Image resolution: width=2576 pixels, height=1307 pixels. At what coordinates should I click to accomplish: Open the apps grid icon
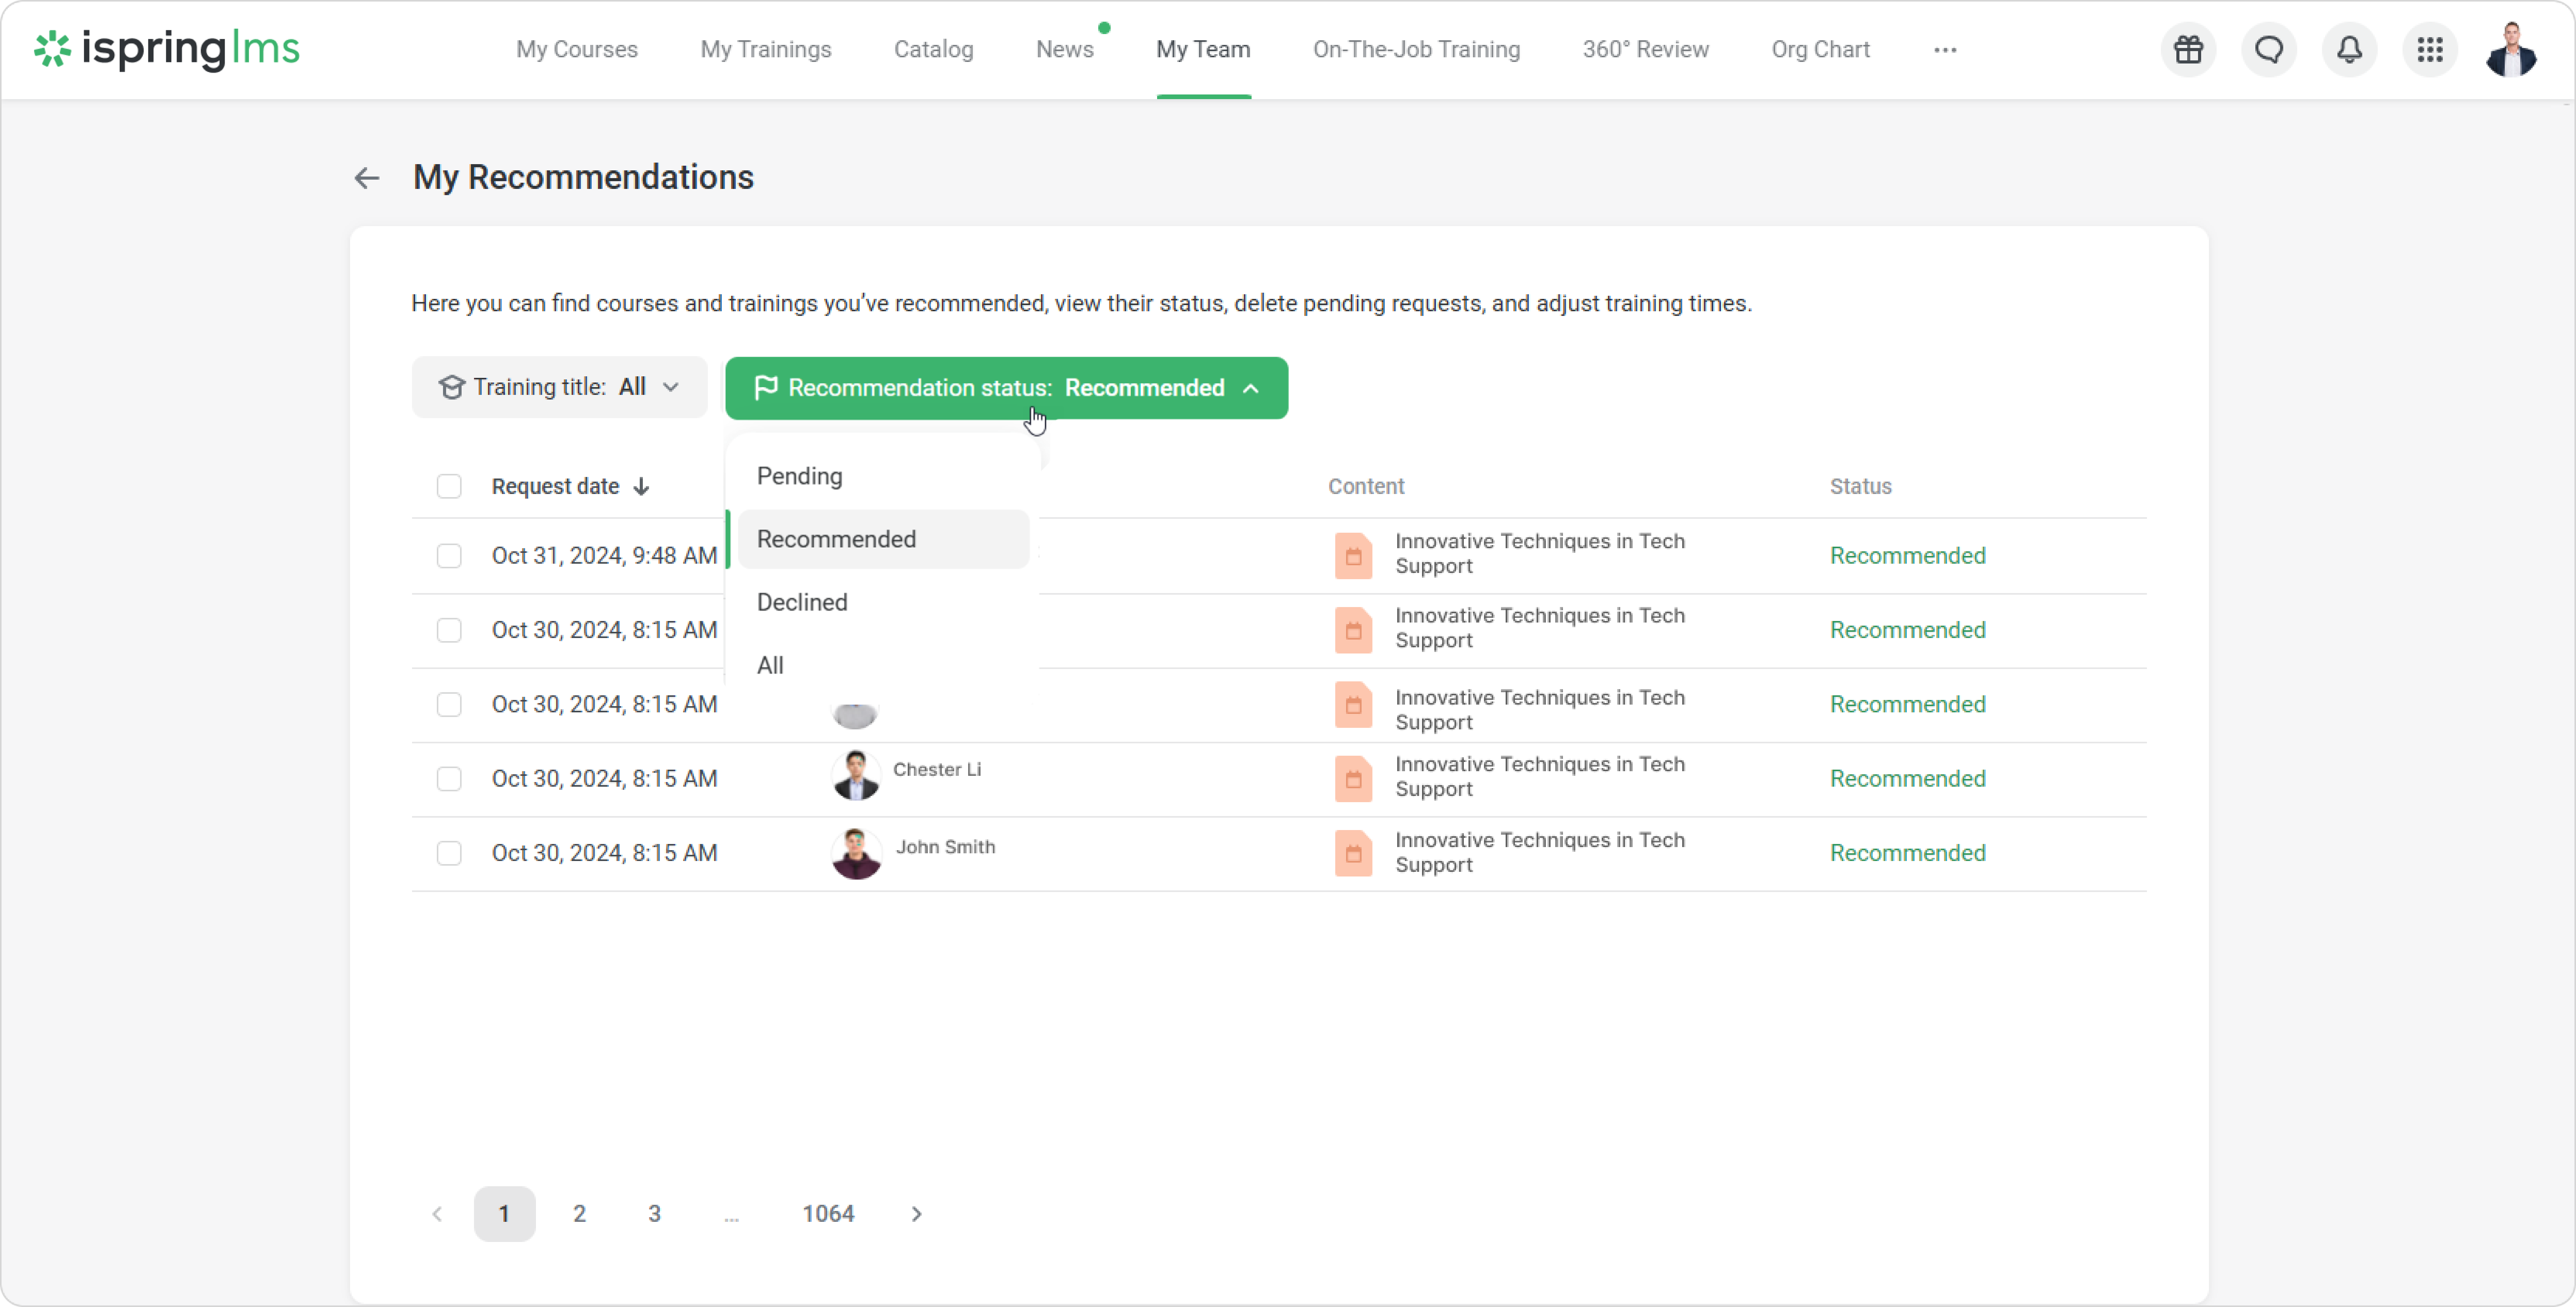2430,50
